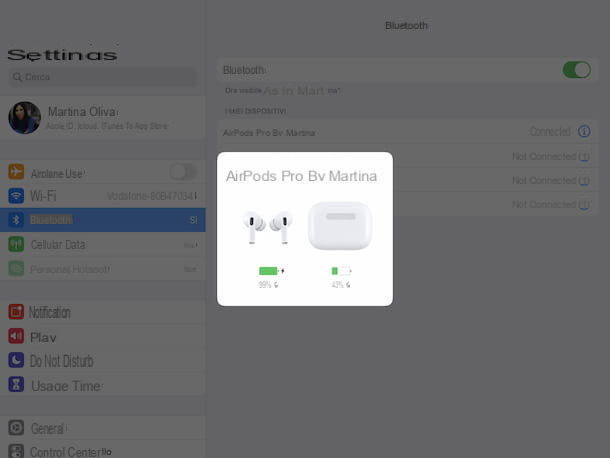
Task: Open Cellular Data settings
Action: (103, 244)
